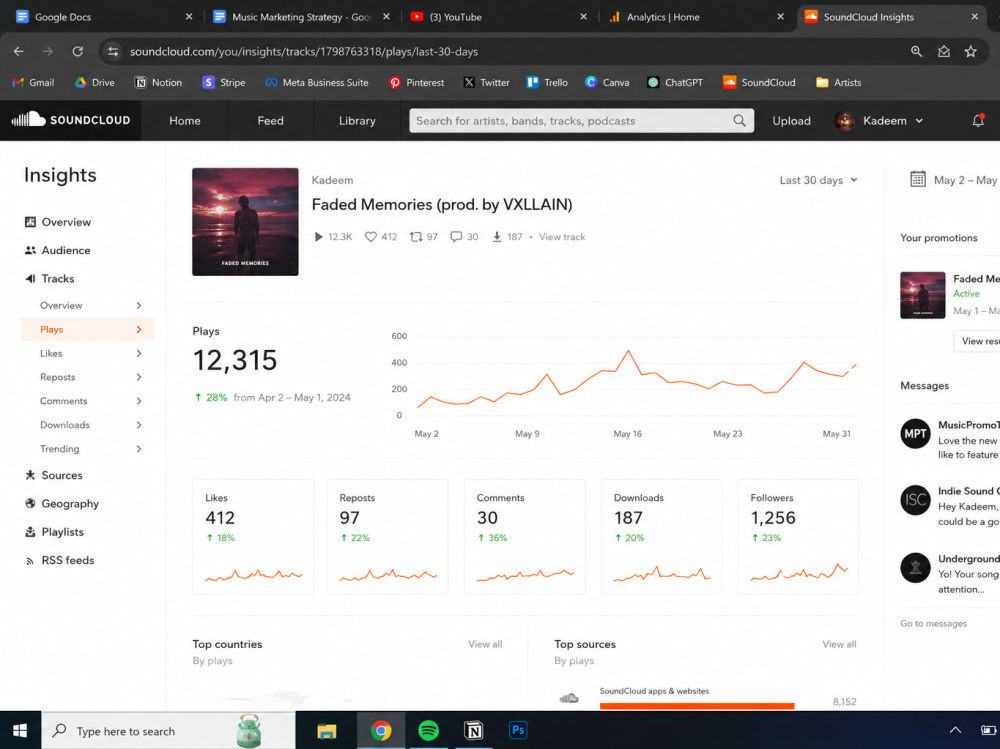Go to Library in SoundCloud nav
1000x749 pixels.
coord(357,121)
